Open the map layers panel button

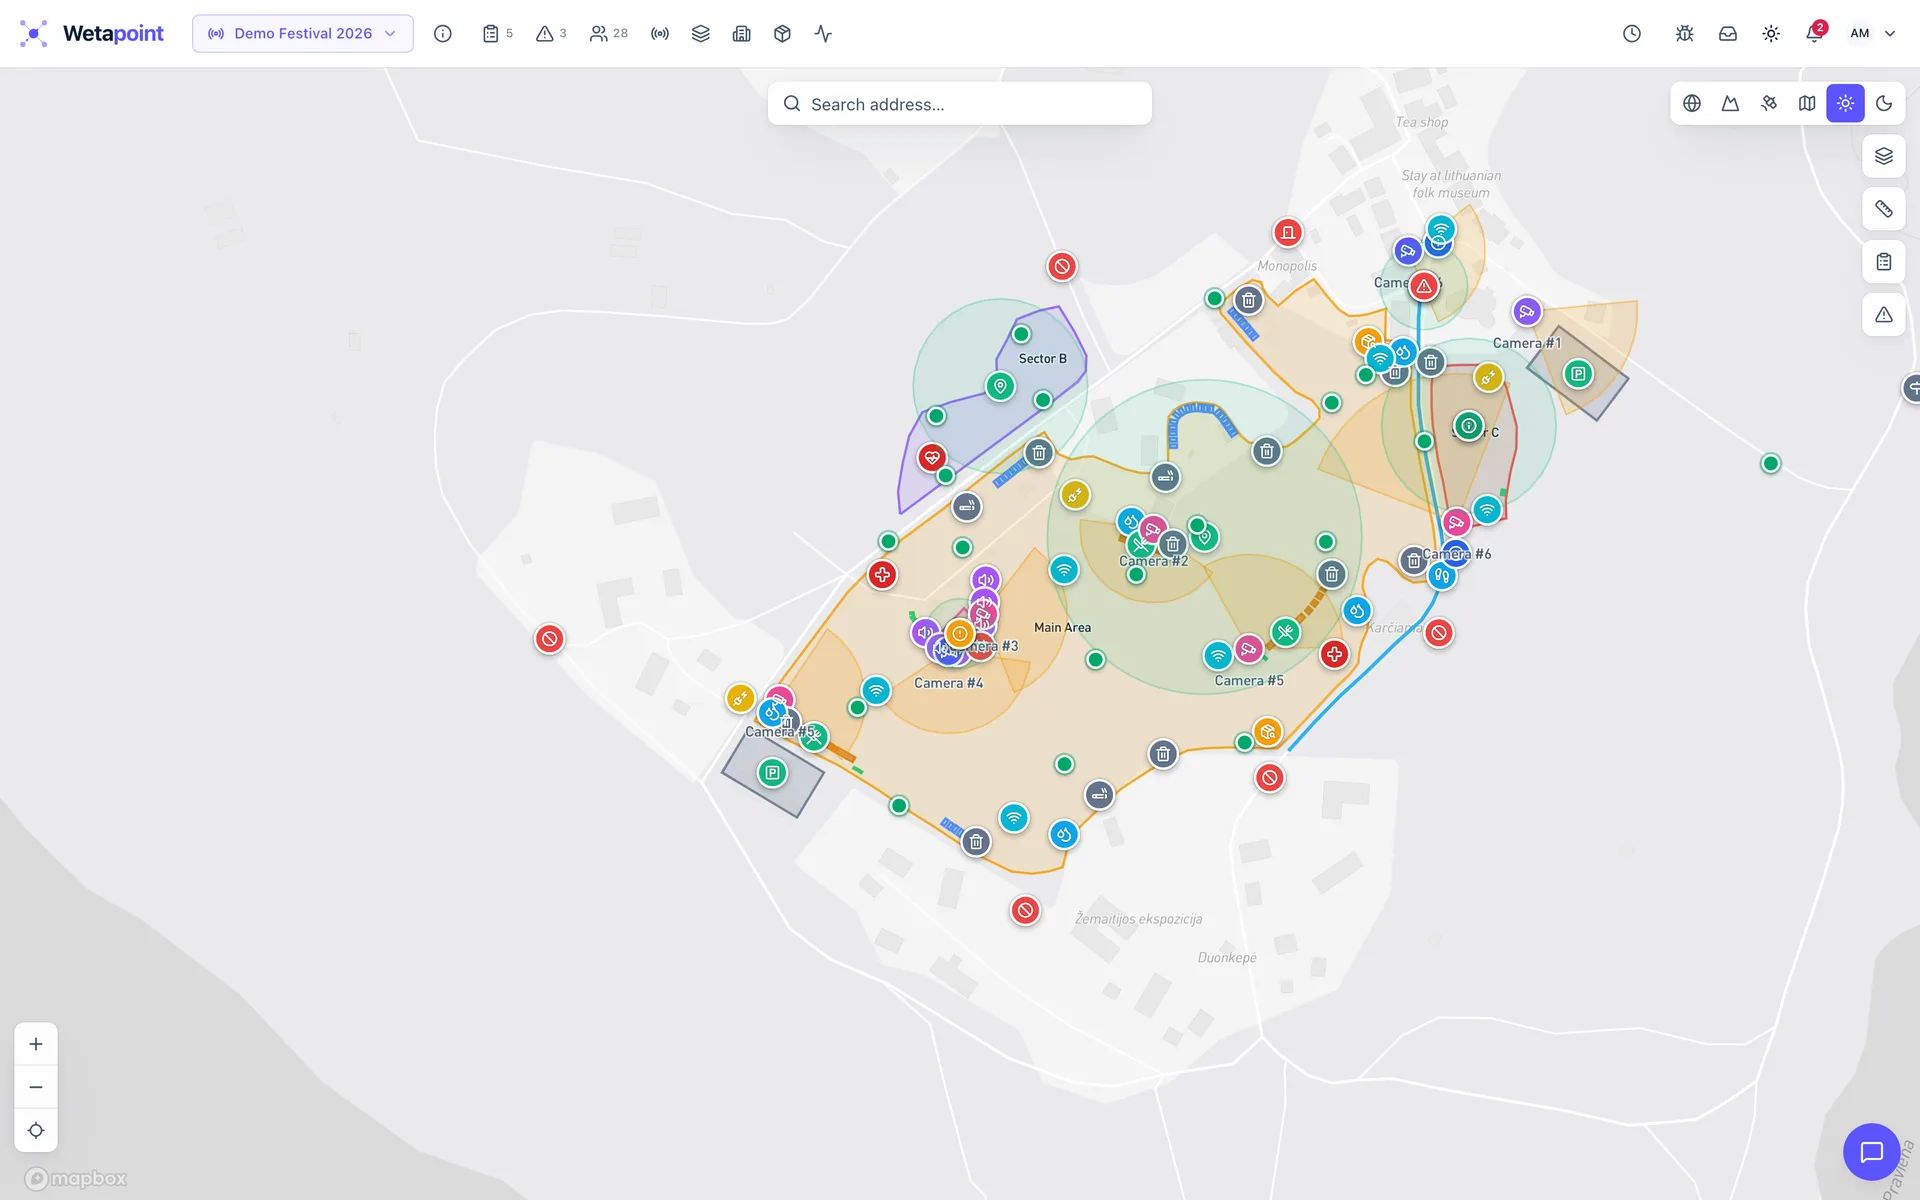coord(1884,156)
